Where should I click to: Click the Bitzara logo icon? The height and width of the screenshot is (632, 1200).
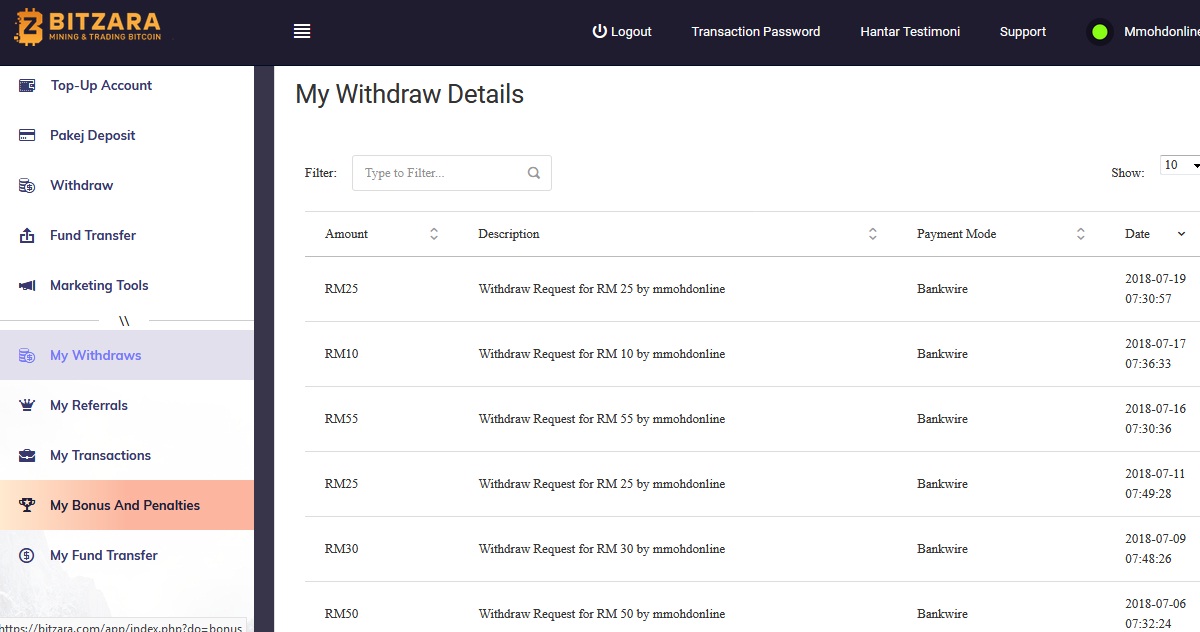coord(28,26)
